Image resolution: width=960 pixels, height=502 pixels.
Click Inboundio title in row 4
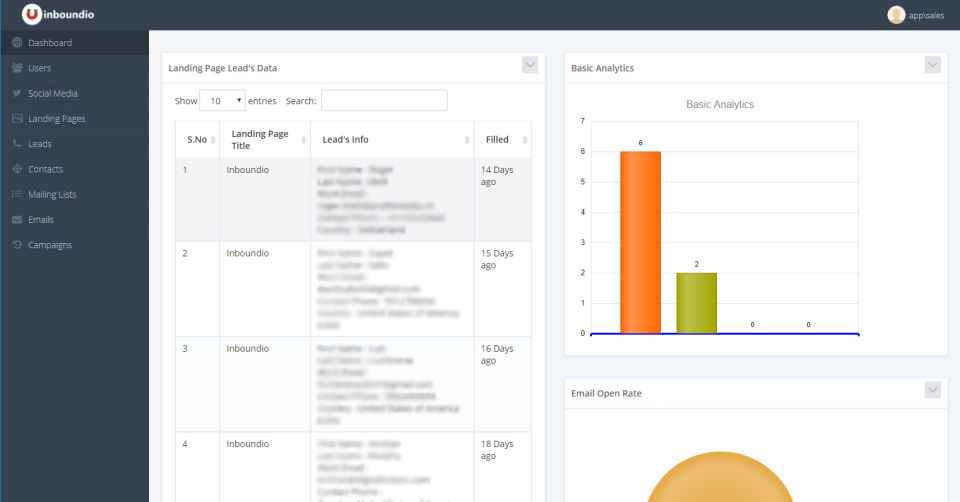[247, 444]
